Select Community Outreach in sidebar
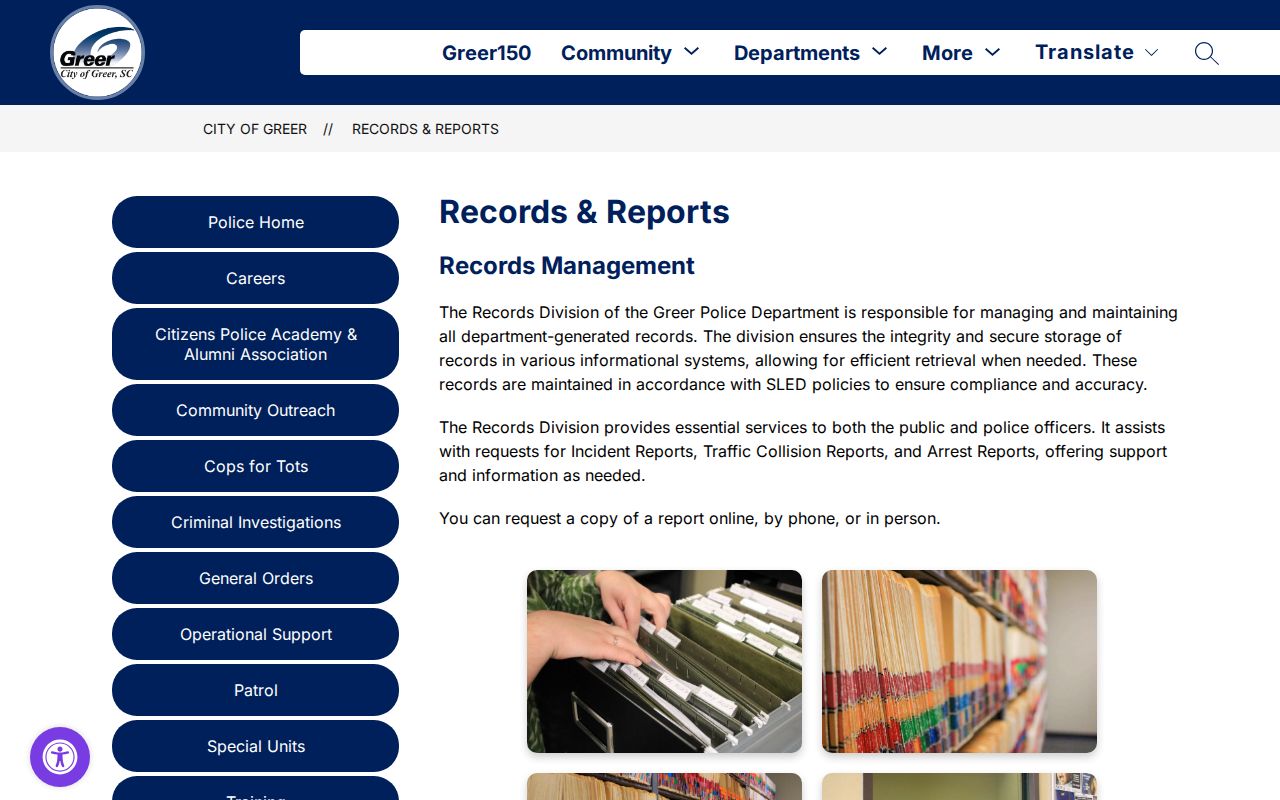 pos(255,410)
